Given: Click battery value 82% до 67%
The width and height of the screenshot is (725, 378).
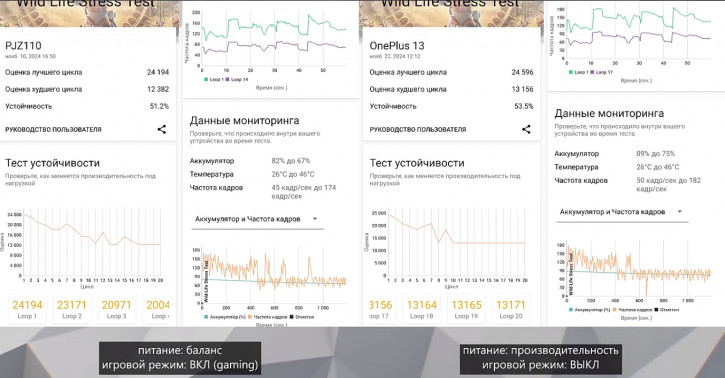Looking at the screenshot, I should 291,161.
